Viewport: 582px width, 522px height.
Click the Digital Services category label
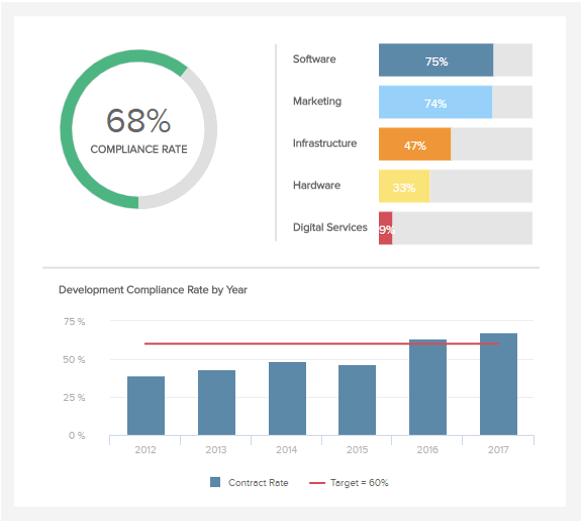330,227
